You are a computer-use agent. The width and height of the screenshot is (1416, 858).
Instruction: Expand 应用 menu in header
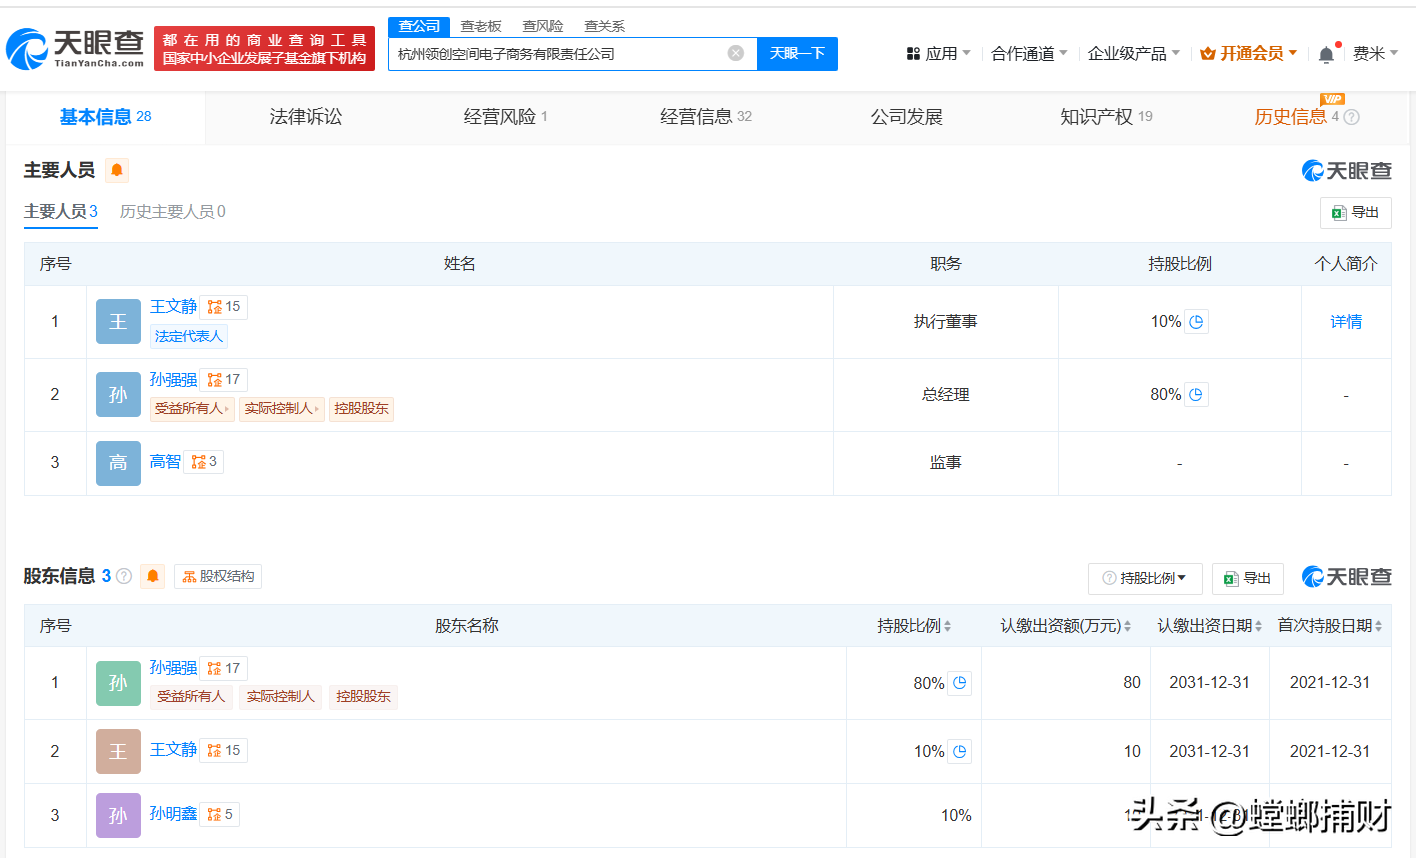pyautogui.click(x=938, y=54)
